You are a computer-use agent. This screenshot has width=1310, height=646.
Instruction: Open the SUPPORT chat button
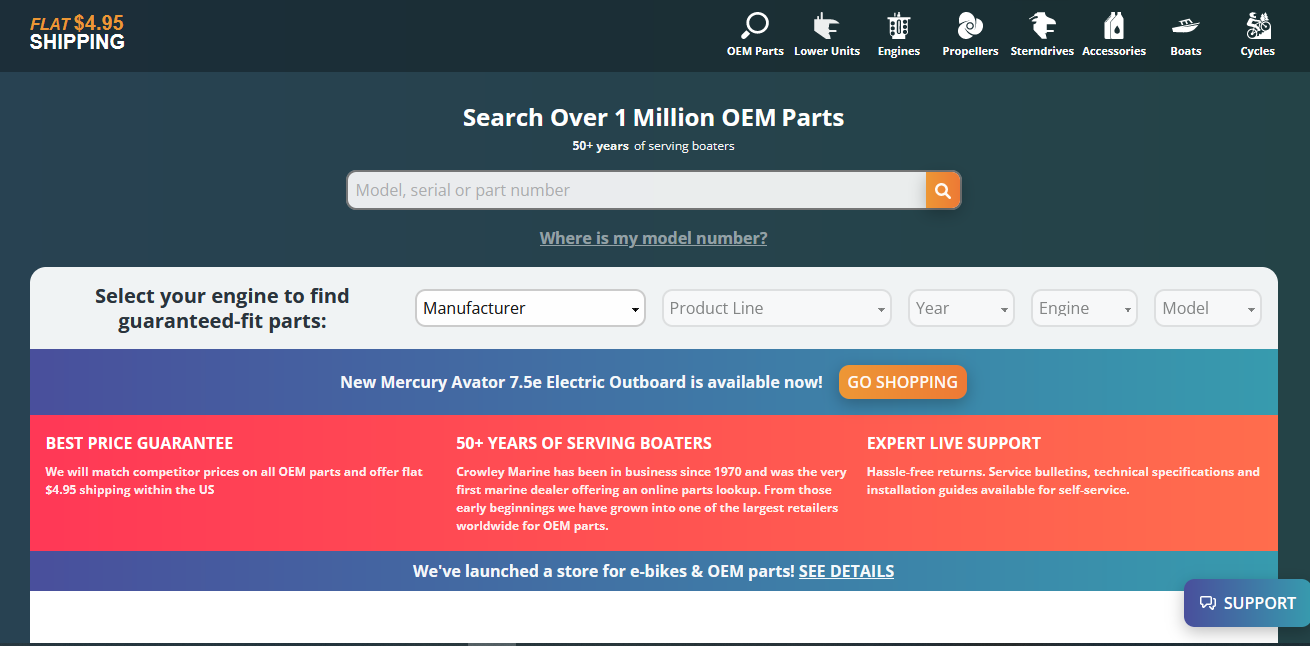point(1247,603)
